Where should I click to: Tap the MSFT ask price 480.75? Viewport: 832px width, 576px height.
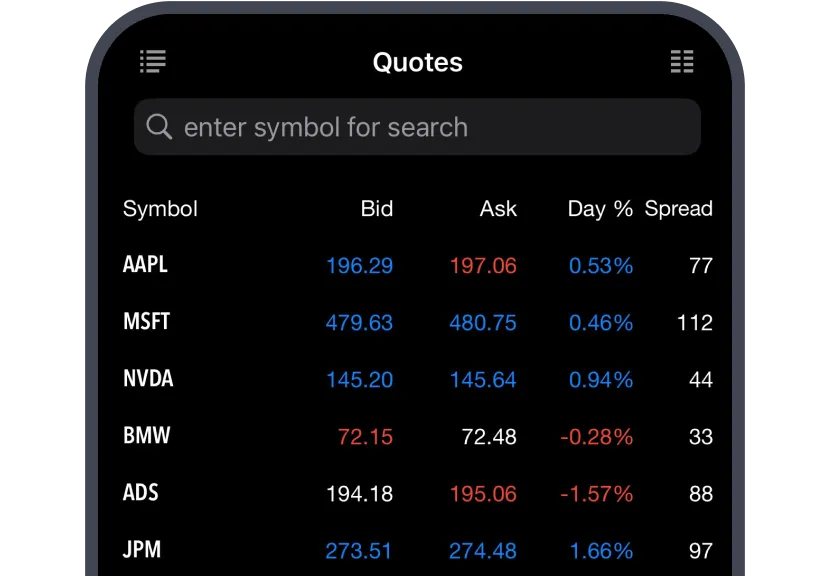click(x=483, y=323)
